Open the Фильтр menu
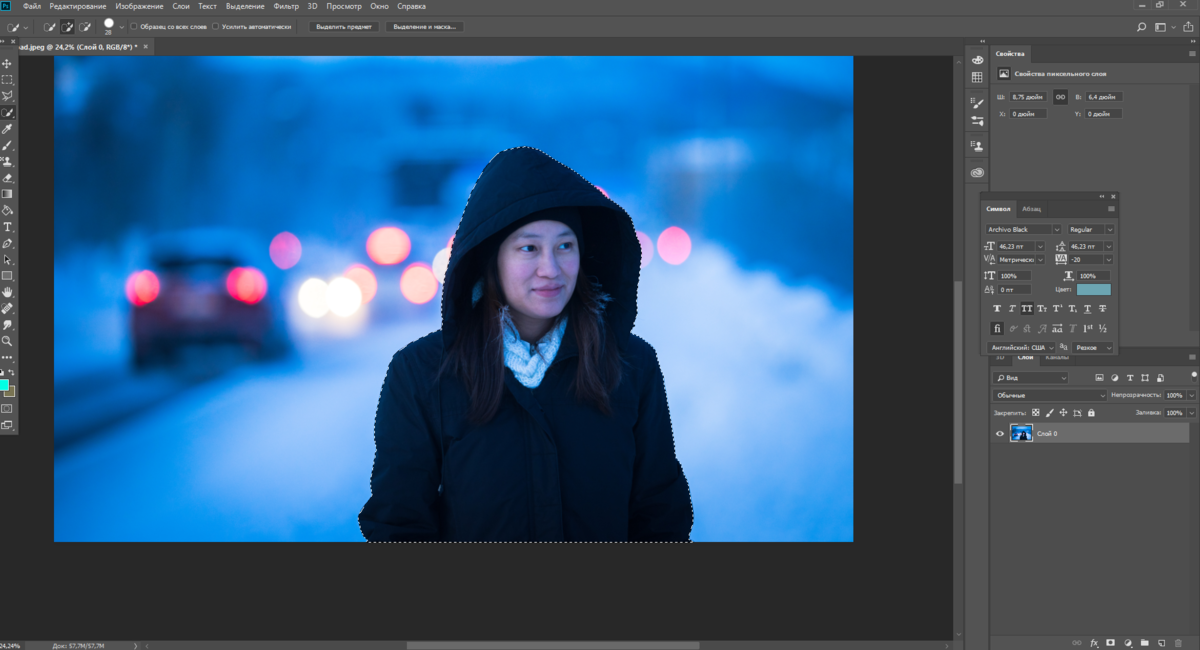Screen dimensions: 1200x650 pyautogui.click(x=286, y=6)
